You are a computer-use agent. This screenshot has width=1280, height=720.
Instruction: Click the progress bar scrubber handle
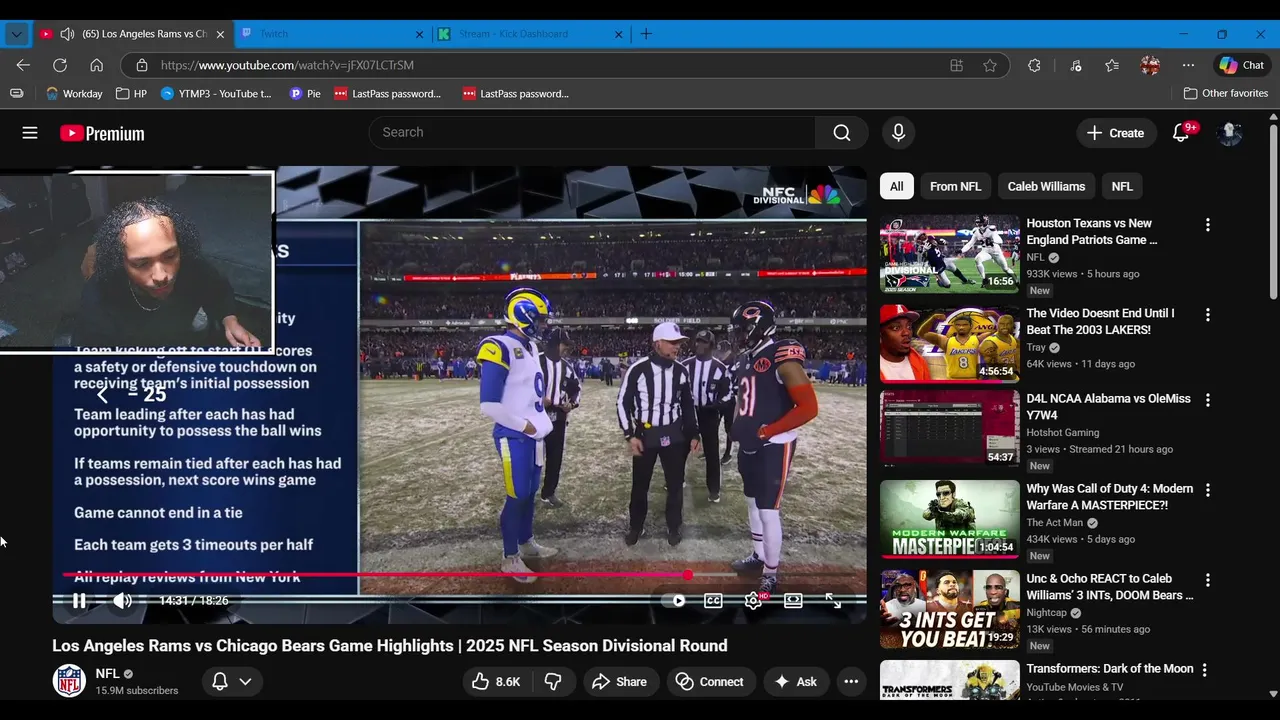coord(688,575)
